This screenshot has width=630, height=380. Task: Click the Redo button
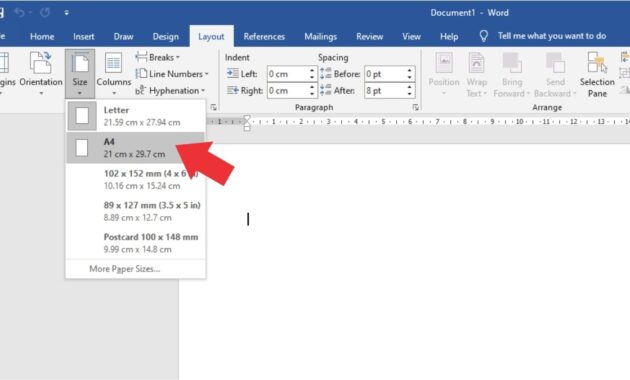click(x=45, y=12)
